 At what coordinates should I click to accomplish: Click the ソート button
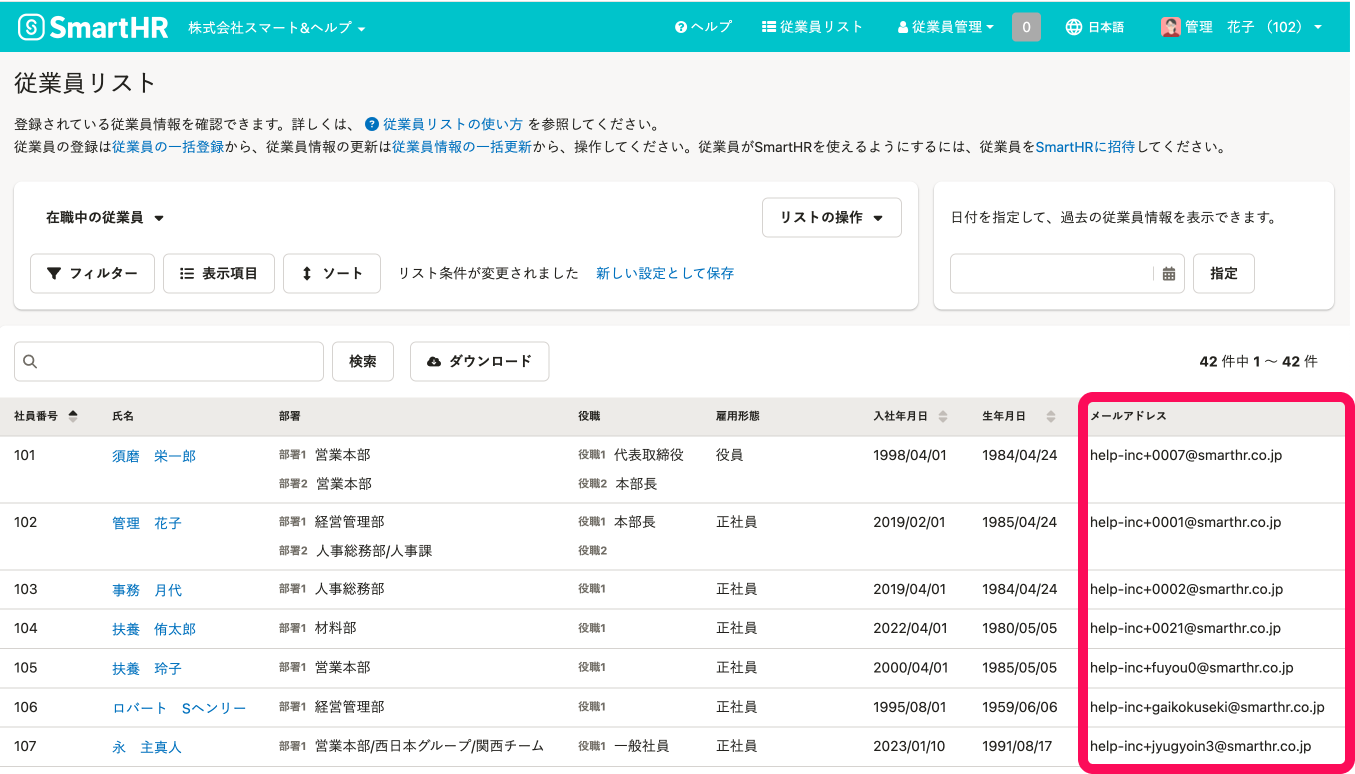coord(332,273)
